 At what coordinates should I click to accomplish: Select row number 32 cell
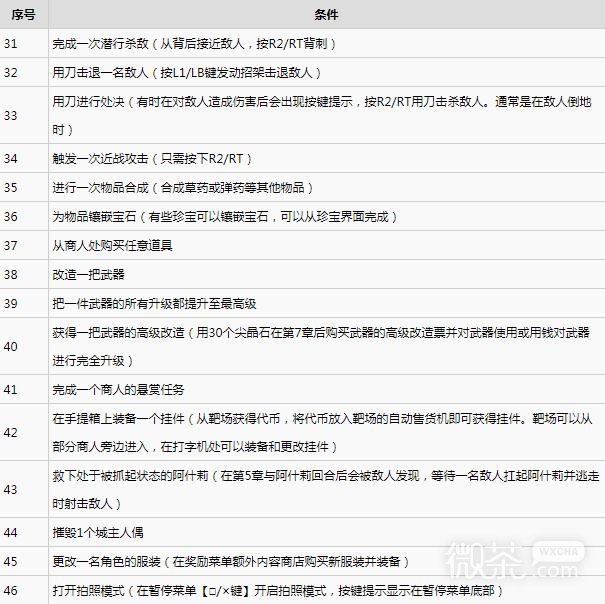point(24,72)
